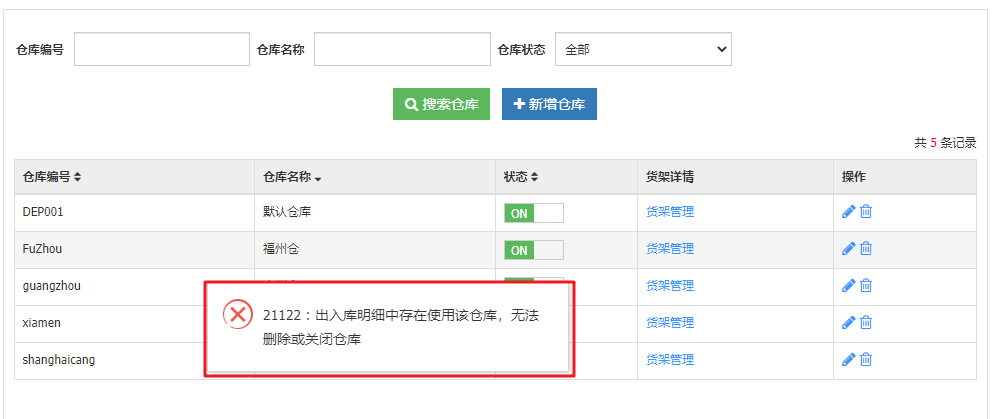Sort the table by 仓库编号 column
The width and height of the screenshot is (993, 419).
click(x=52, y=177)
